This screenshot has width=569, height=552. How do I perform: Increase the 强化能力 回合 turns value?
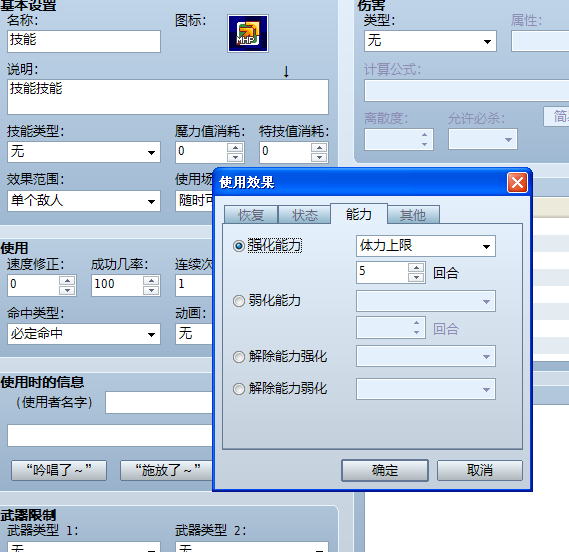[416, 268]
